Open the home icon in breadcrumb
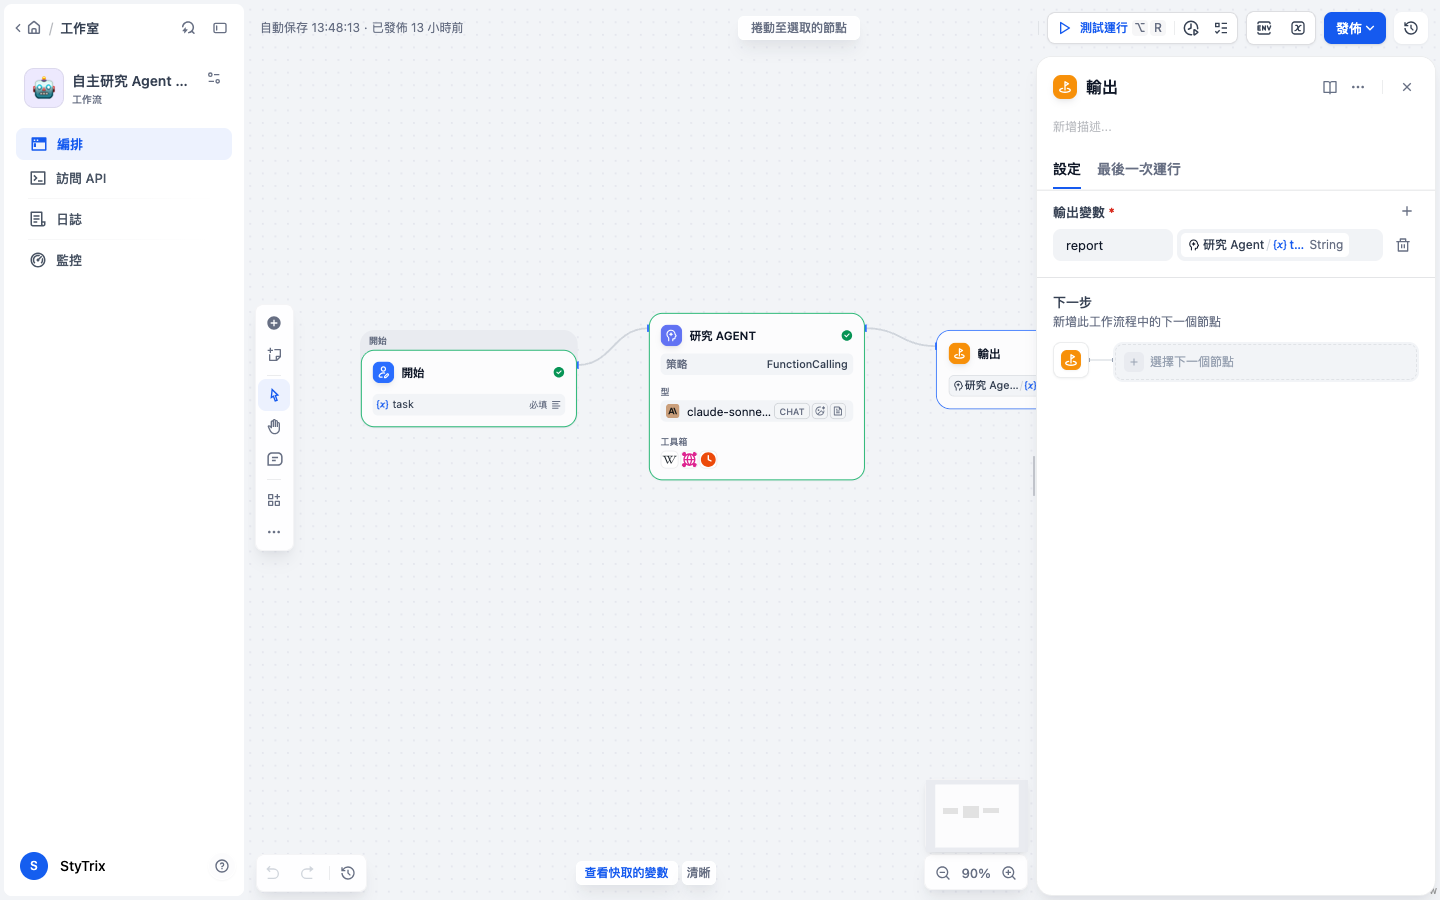1440x900 pixels. (34, 28)
